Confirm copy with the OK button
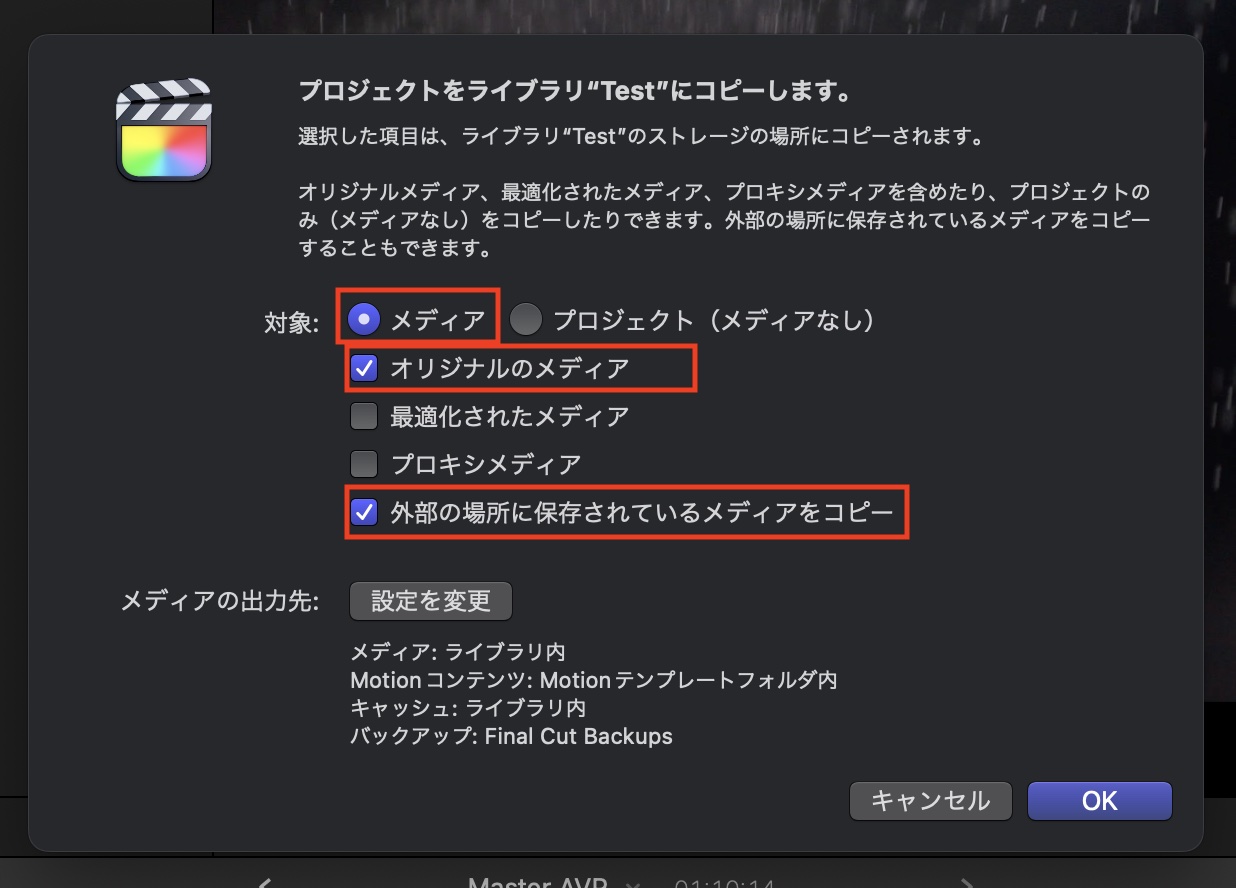 pyautogui.click(x=1100, y=801)
